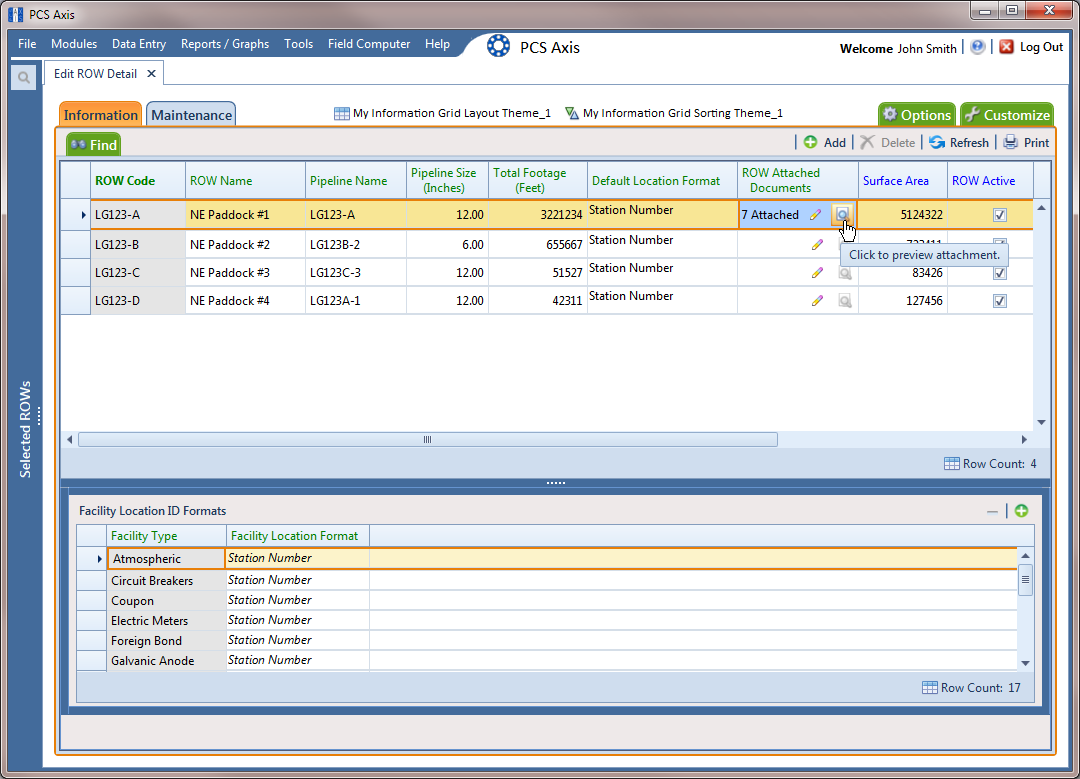Click the search magnifier in the left sidebar
Viewport: 1080px width, 779px height.
(x=23, y=77)
